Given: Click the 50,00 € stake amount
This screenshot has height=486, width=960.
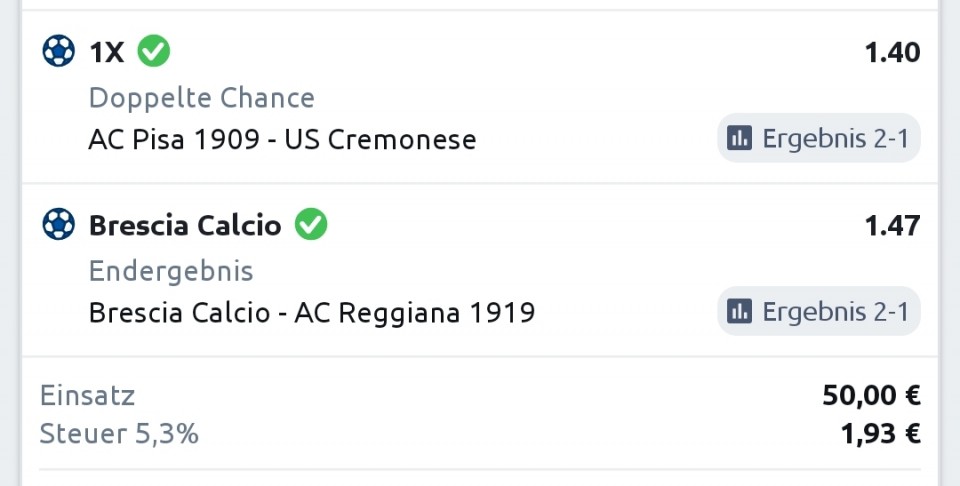Looking at the screenshot, I should [871, 395].
